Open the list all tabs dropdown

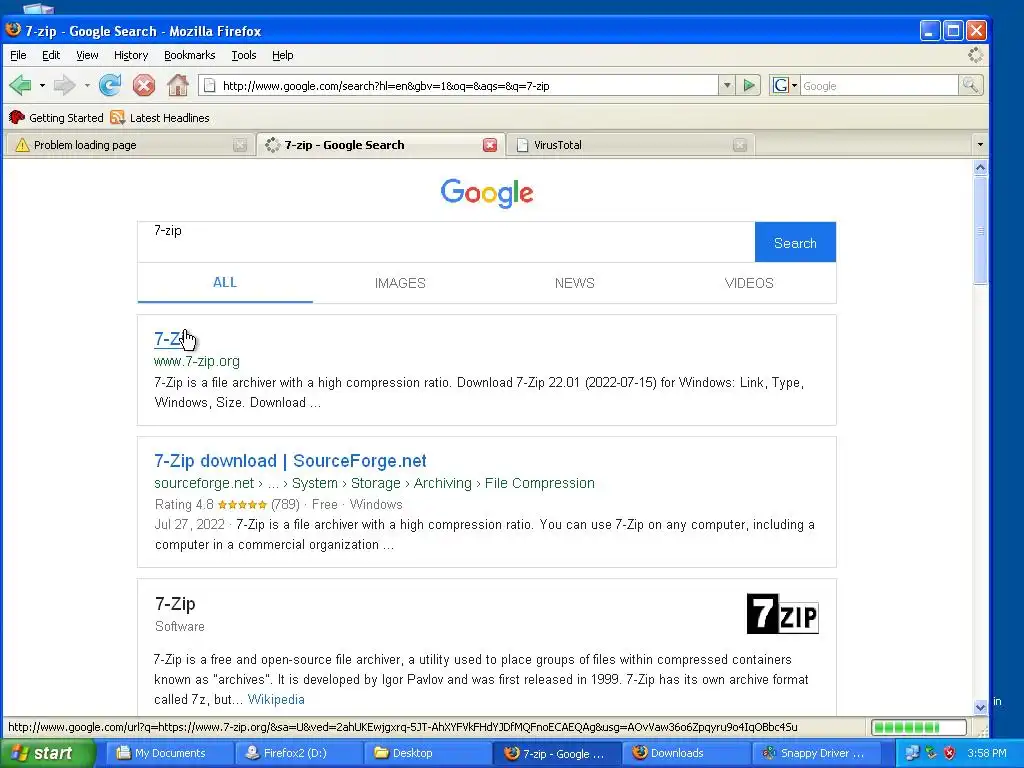(980, 144)
